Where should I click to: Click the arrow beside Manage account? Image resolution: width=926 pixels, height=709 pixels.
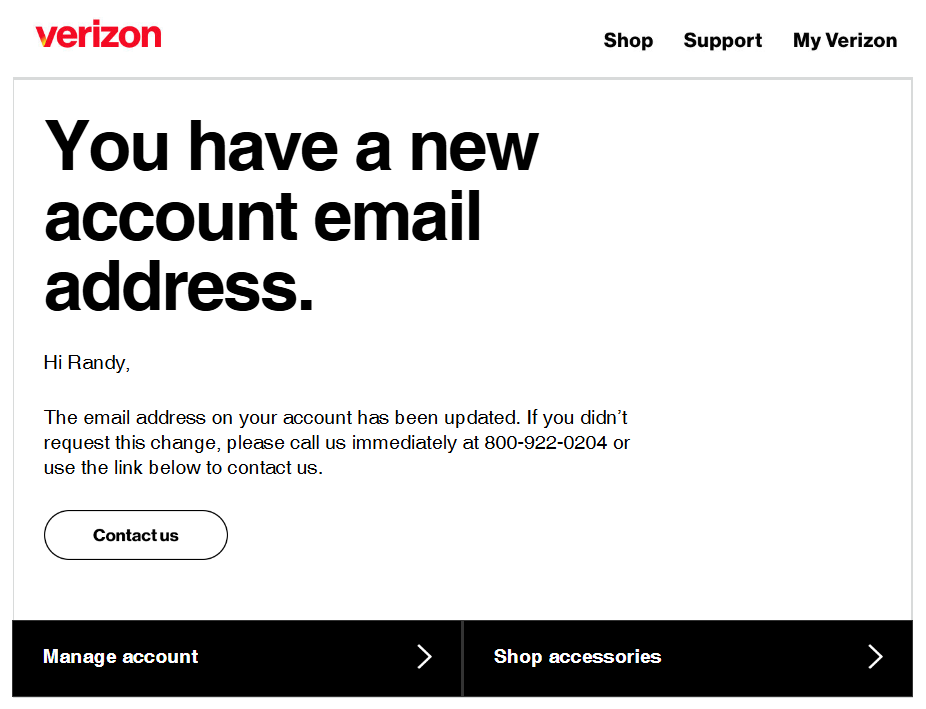[424, 657]
